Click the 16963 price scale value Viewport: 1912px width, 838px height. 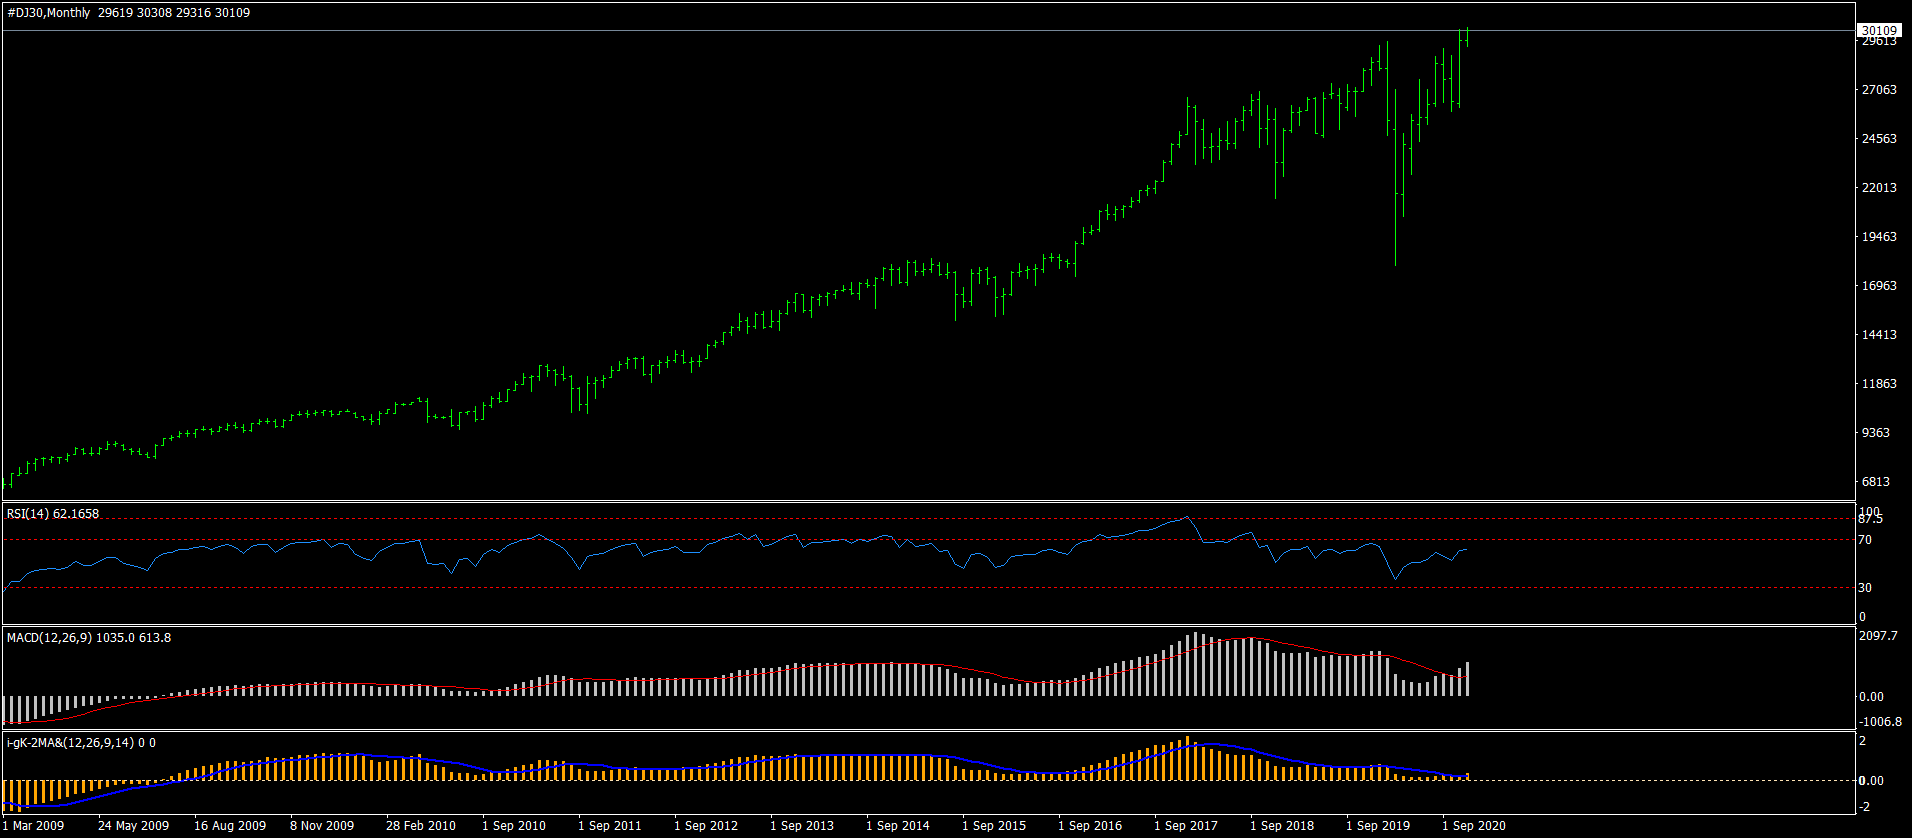[x=1879, y=286]
